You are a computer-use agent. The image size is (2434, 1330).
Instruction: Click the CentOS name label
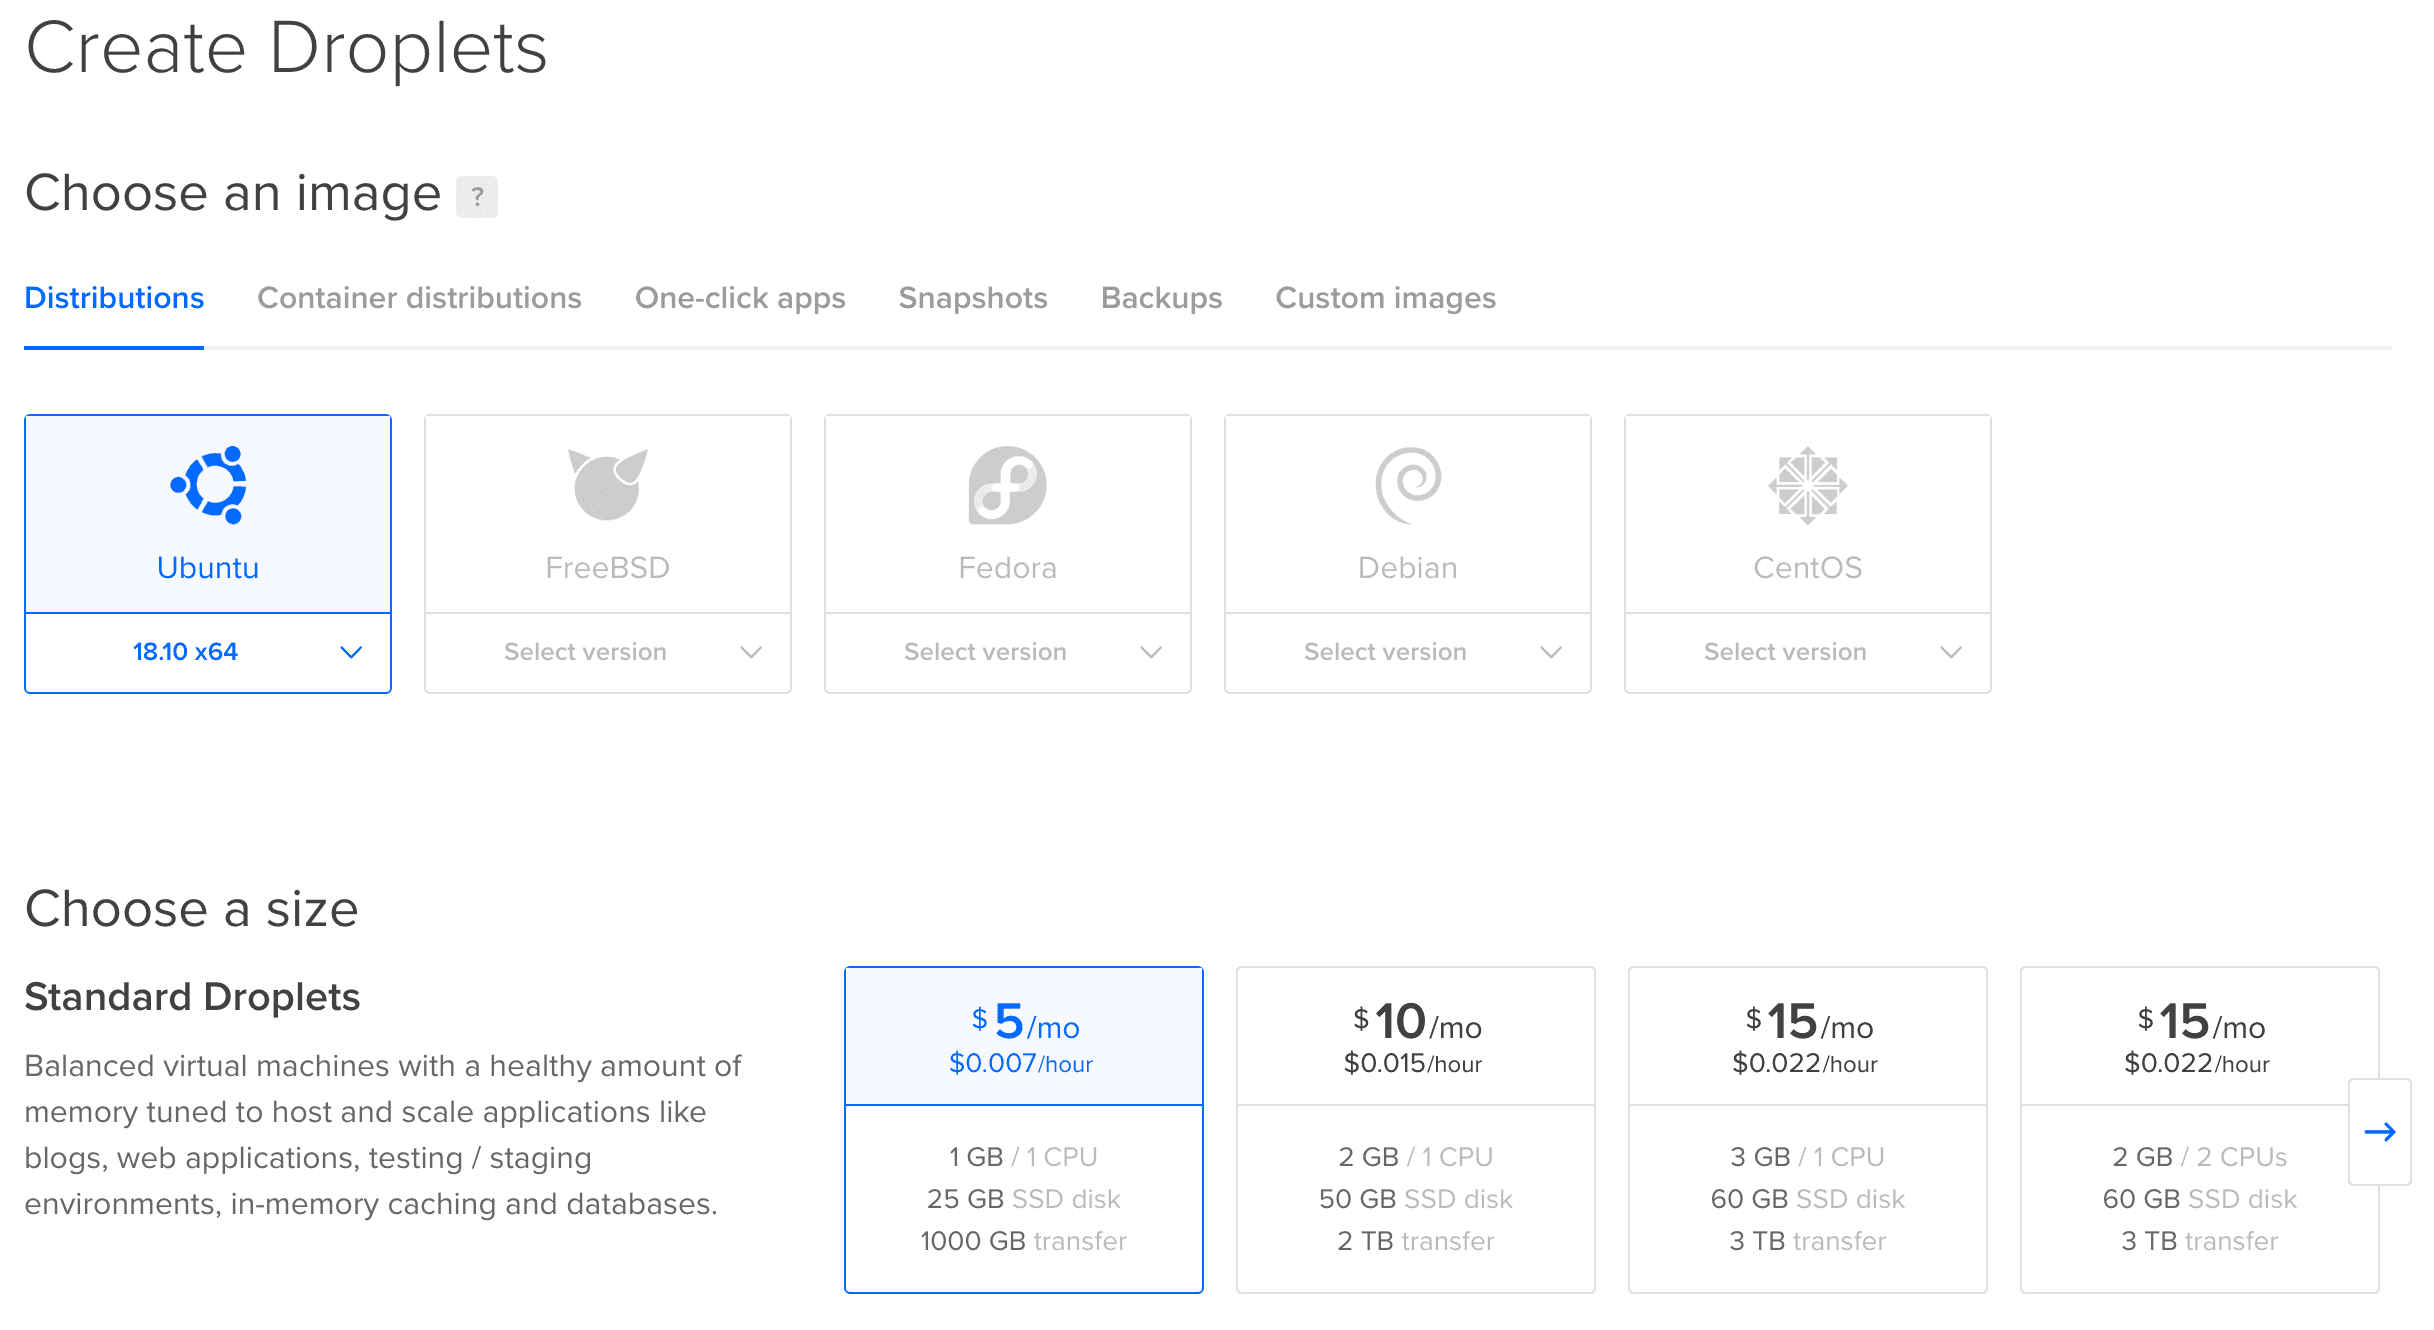(x=1808, y=568)
